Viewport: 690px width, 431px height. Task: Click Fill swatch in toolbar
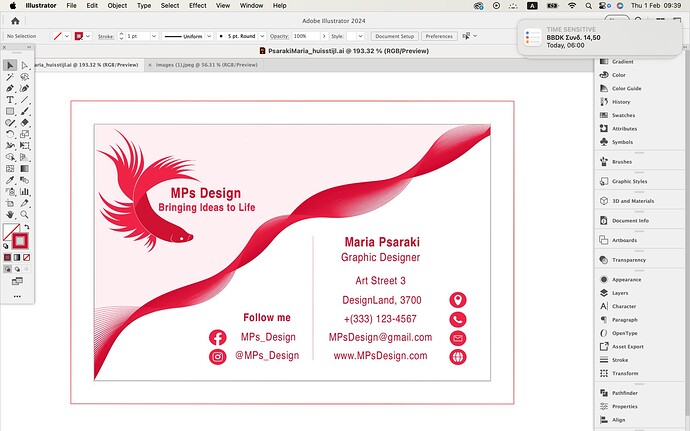(x=11, y=232)
